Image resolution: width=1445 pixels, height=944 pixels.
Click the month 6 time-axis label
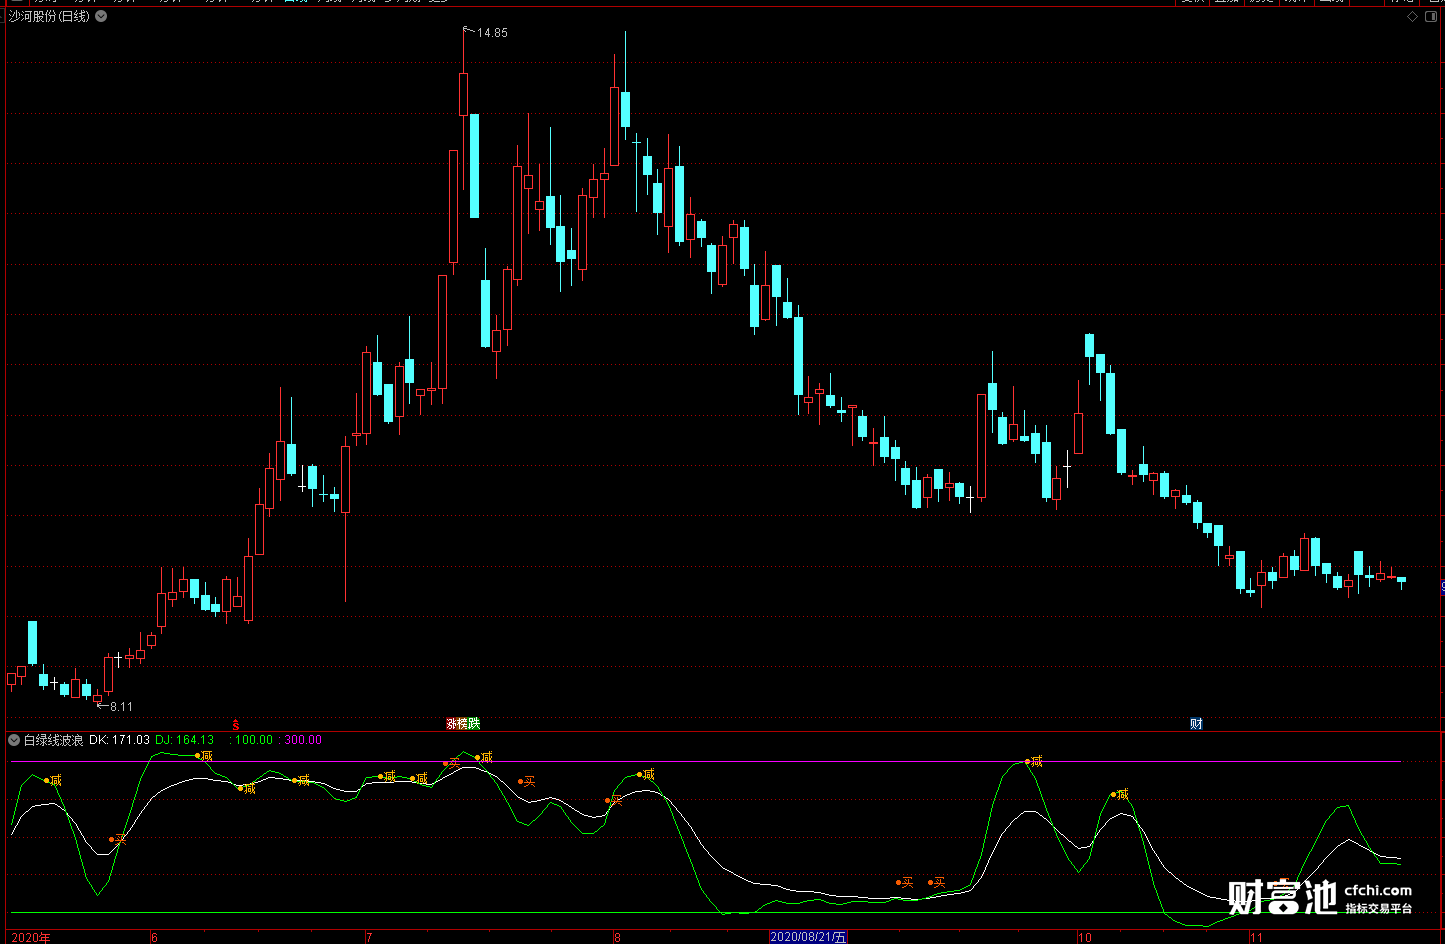(x=154, y=937)
